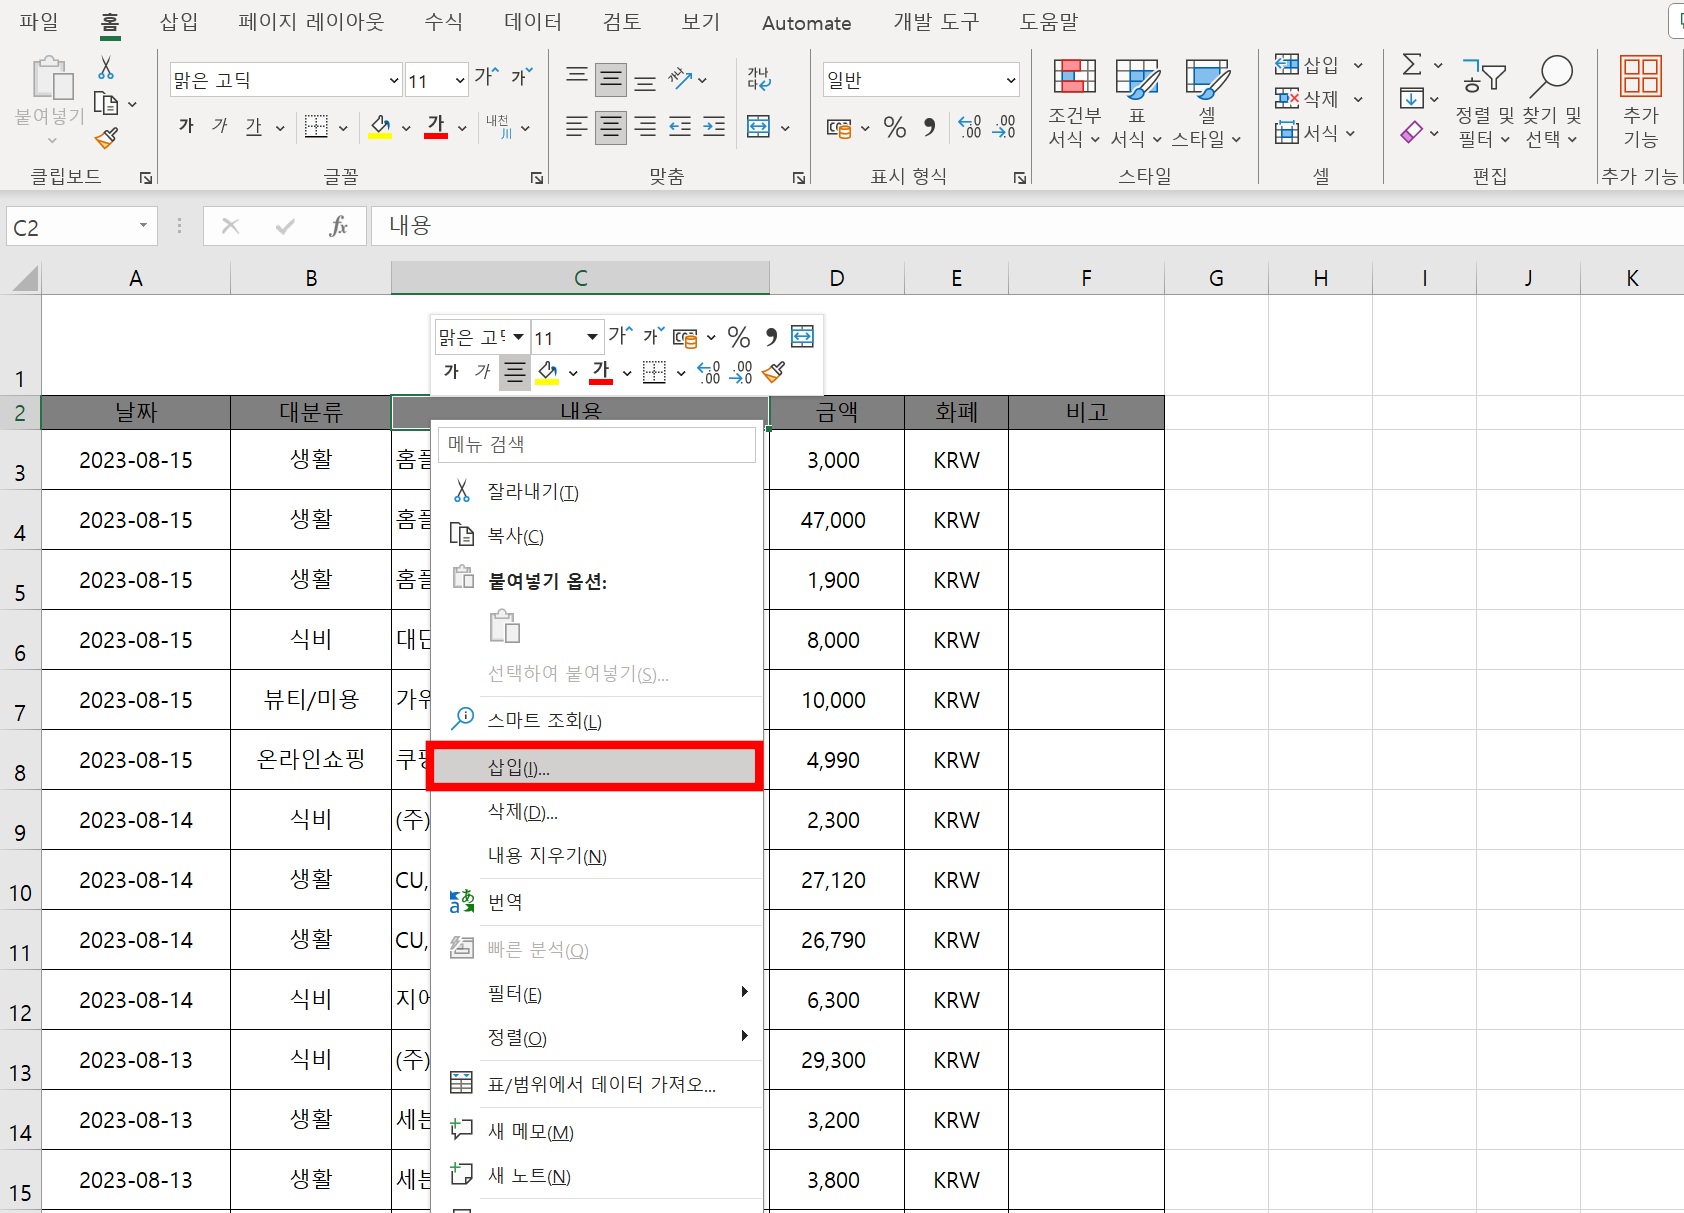The image size is (1684, 1213).
Task: Select 삭제 in context menu
Action: point(597,812)
